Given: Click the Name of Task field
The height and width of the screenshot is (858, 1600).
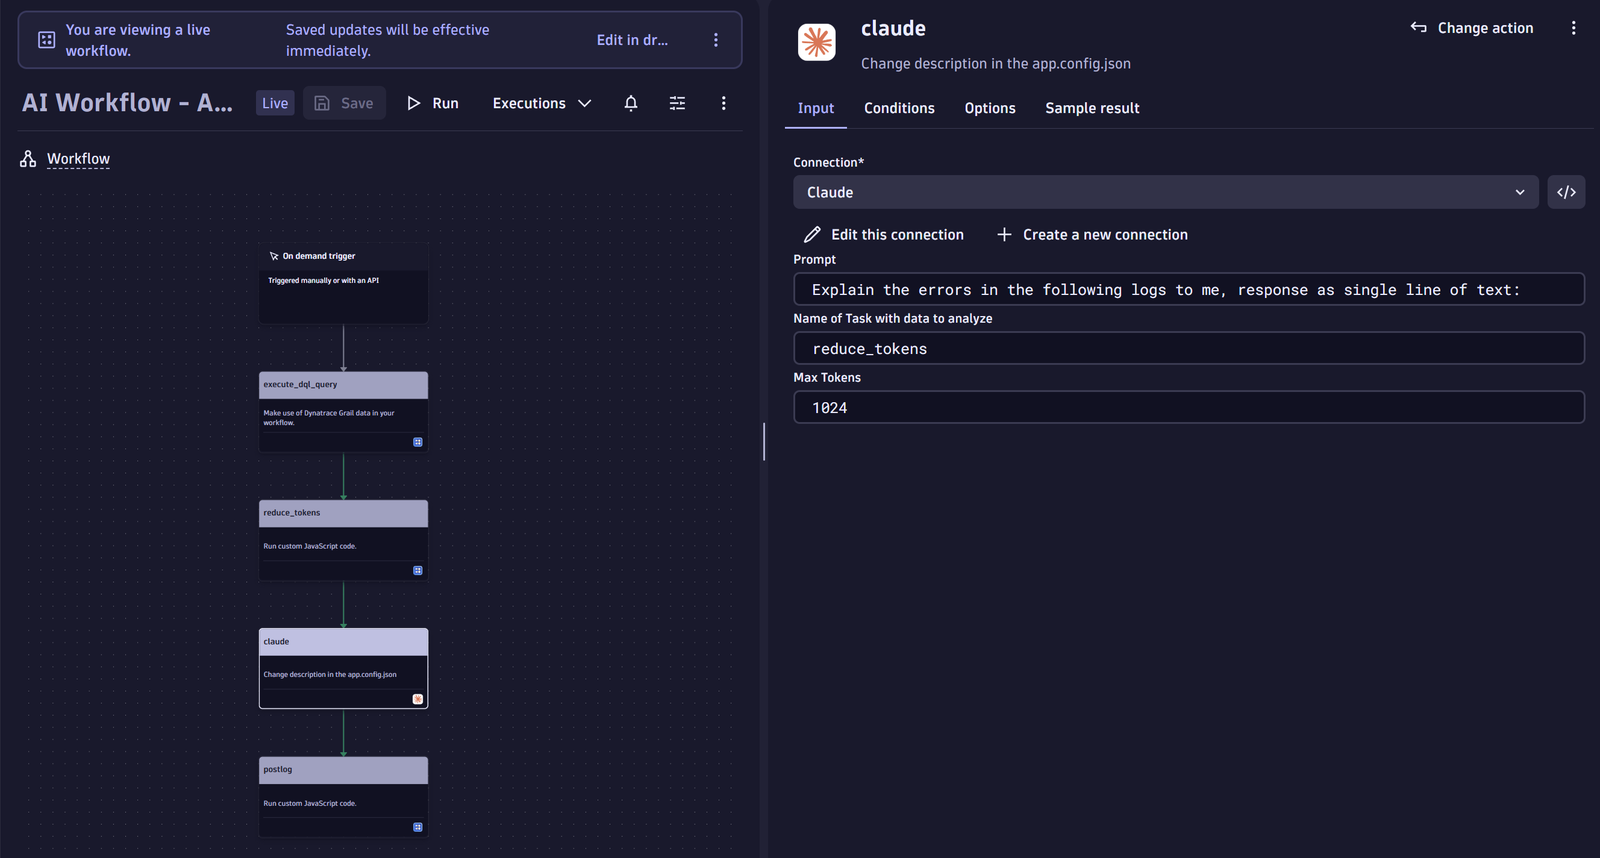Looking at the screenshot, I should [x=1189, y=348].
